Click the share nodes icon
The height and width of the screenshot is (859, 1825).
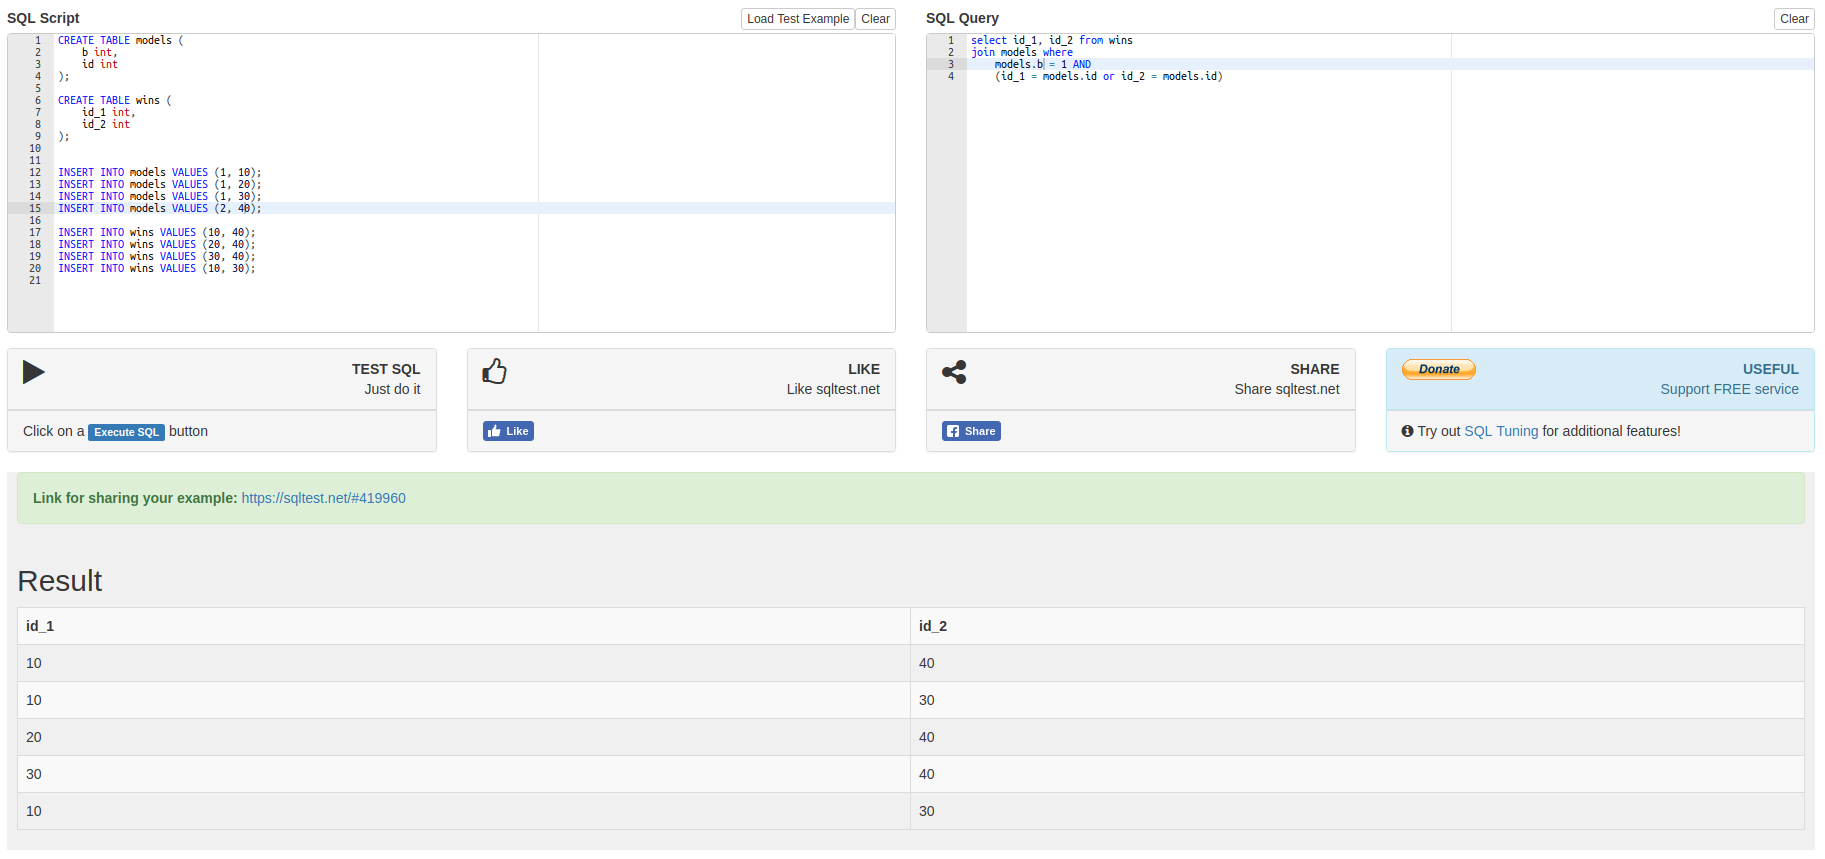(x=954, y=372)
